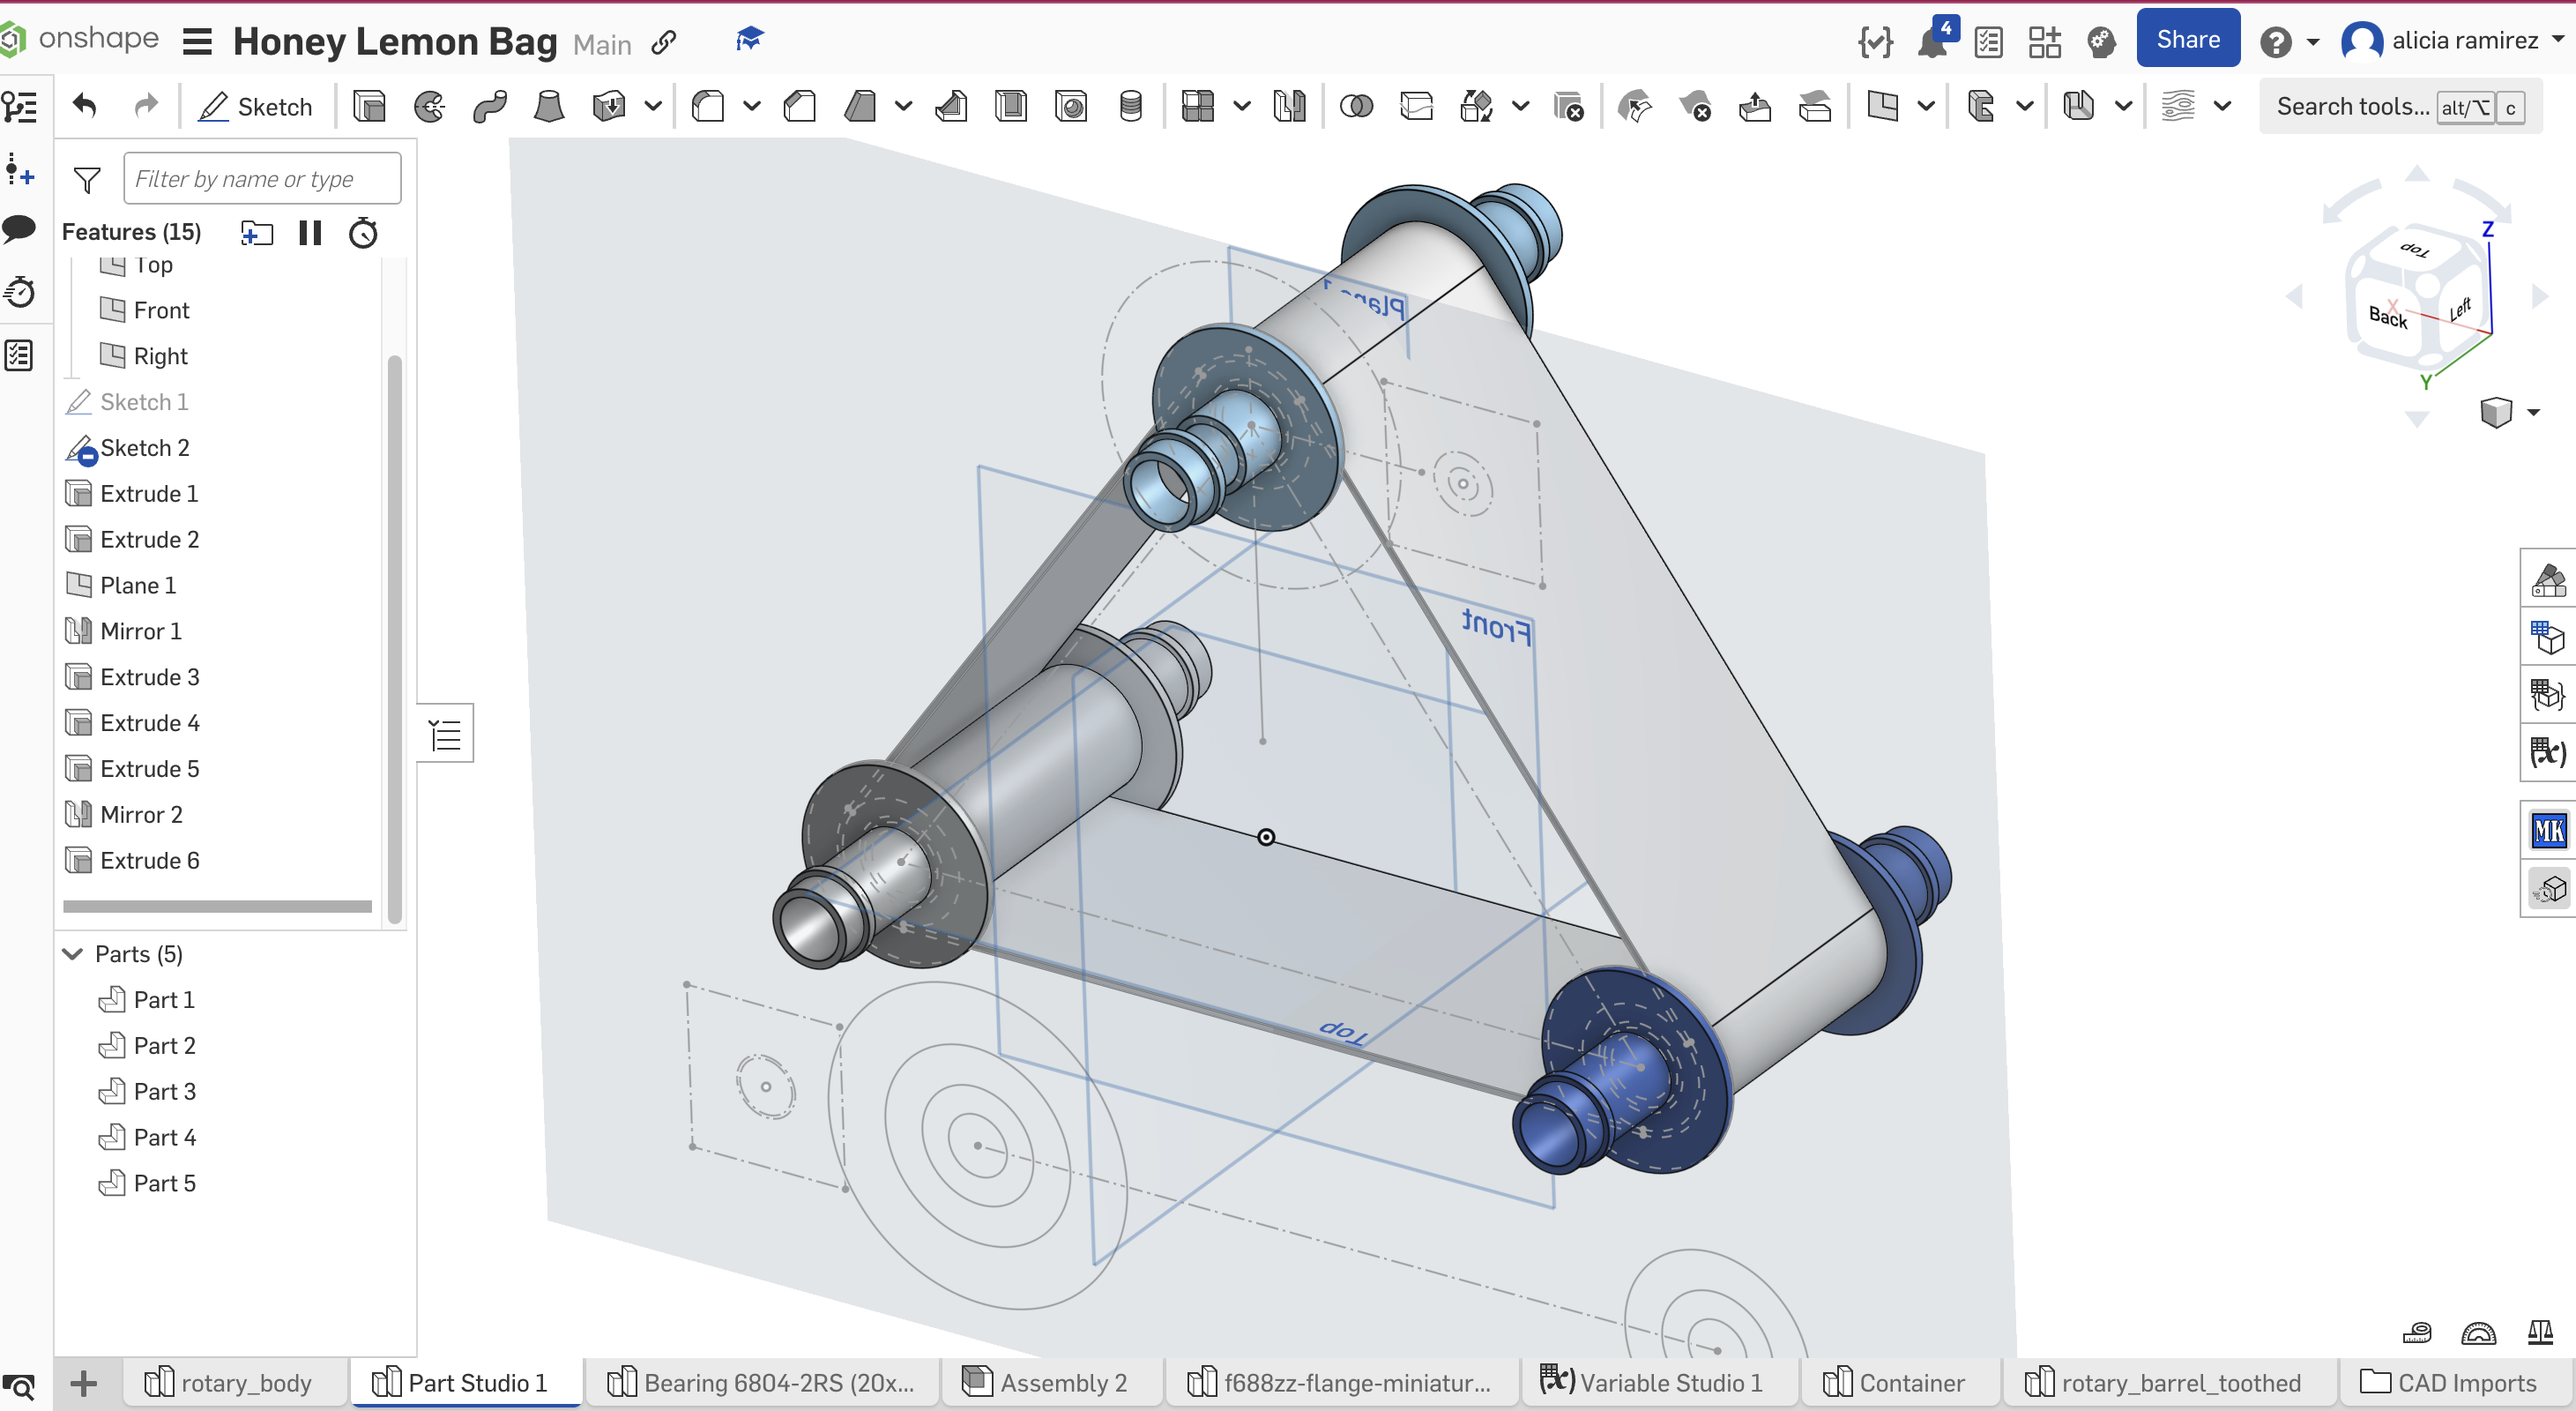Open the CAD Imports folder tab

pyautogui.click(x=2449, y=1383)
